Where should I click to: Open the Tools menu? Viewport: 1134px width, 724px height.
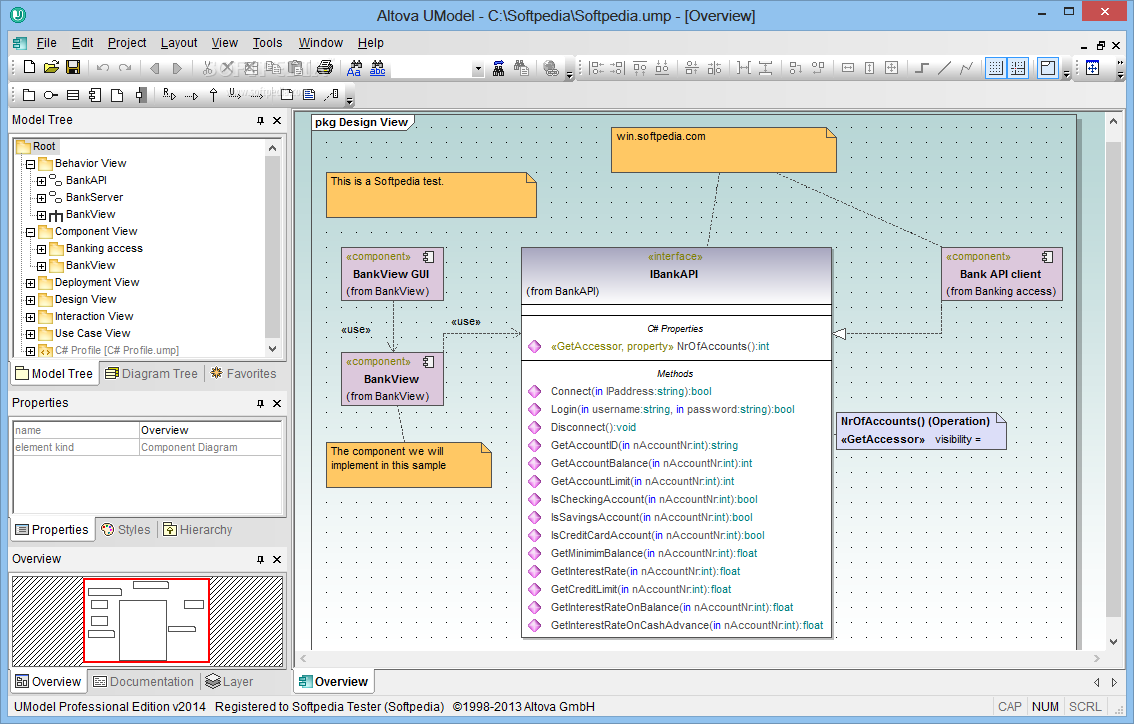(268, 43)
